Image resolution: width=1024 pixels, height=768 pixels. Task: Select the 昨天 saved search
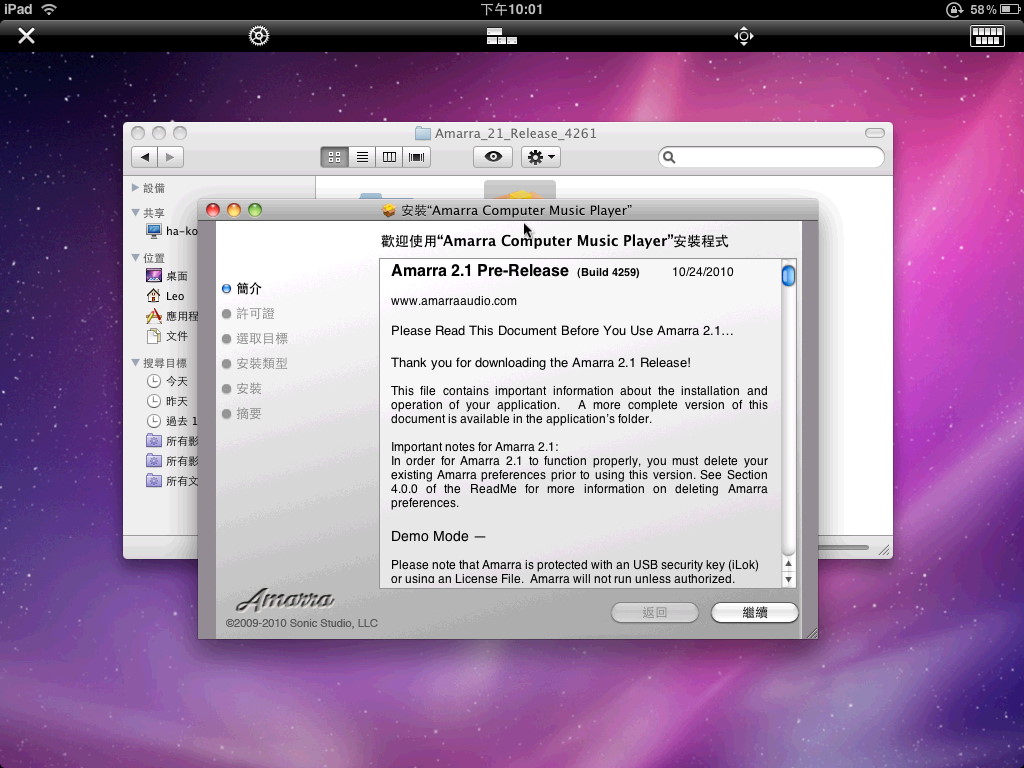point(167,401)
